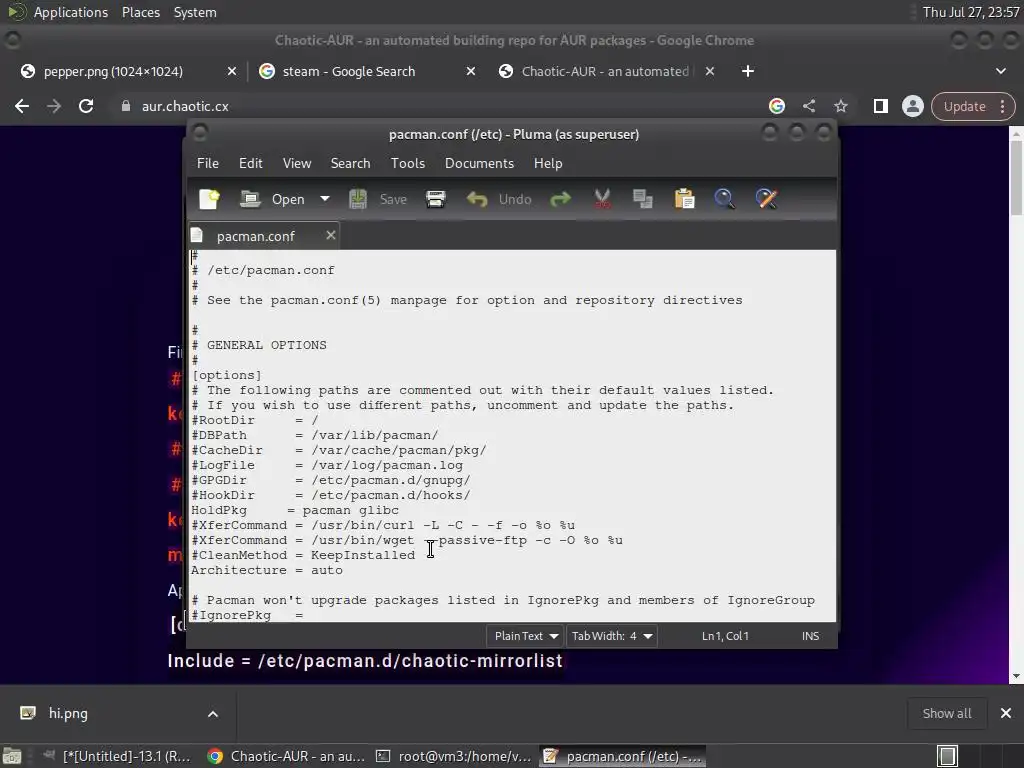Click Chrome forward arrow

point(54,106)
